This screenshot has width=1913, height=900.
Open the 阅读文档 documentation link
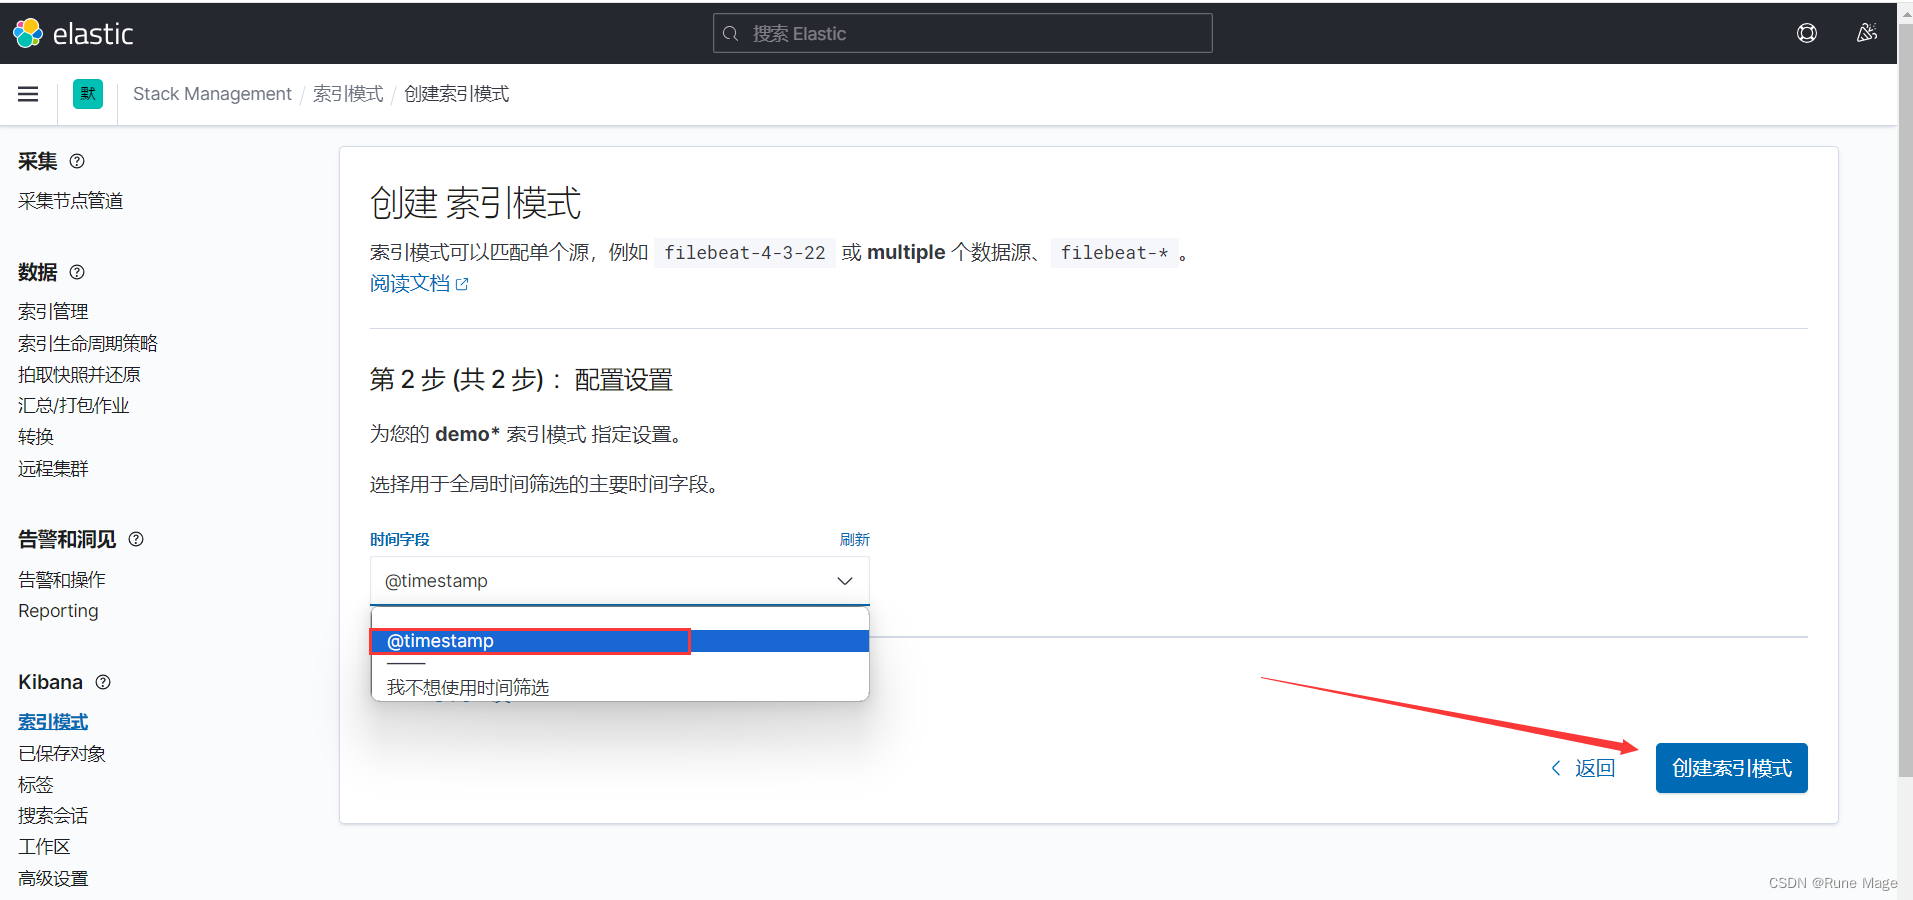(419, 284)
